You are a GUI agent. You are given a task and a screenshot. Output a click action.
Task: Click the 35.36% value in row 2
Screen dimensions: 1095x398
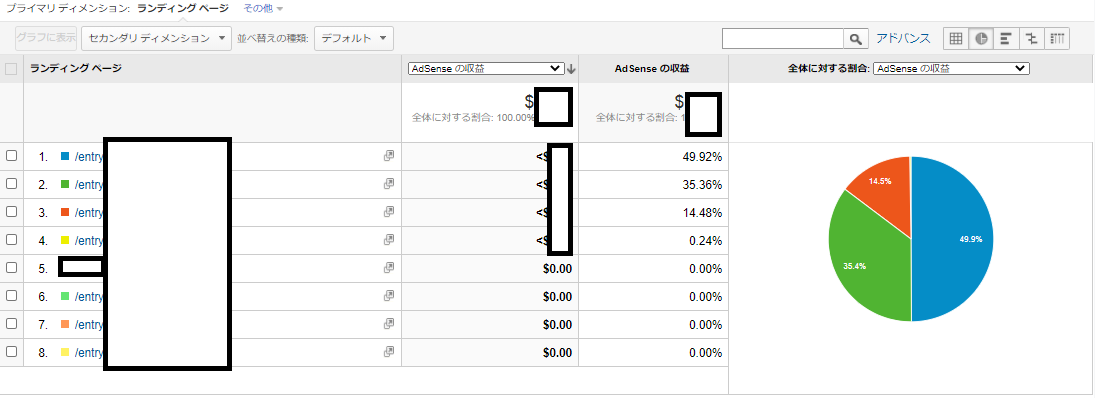(x=702, y=184)
